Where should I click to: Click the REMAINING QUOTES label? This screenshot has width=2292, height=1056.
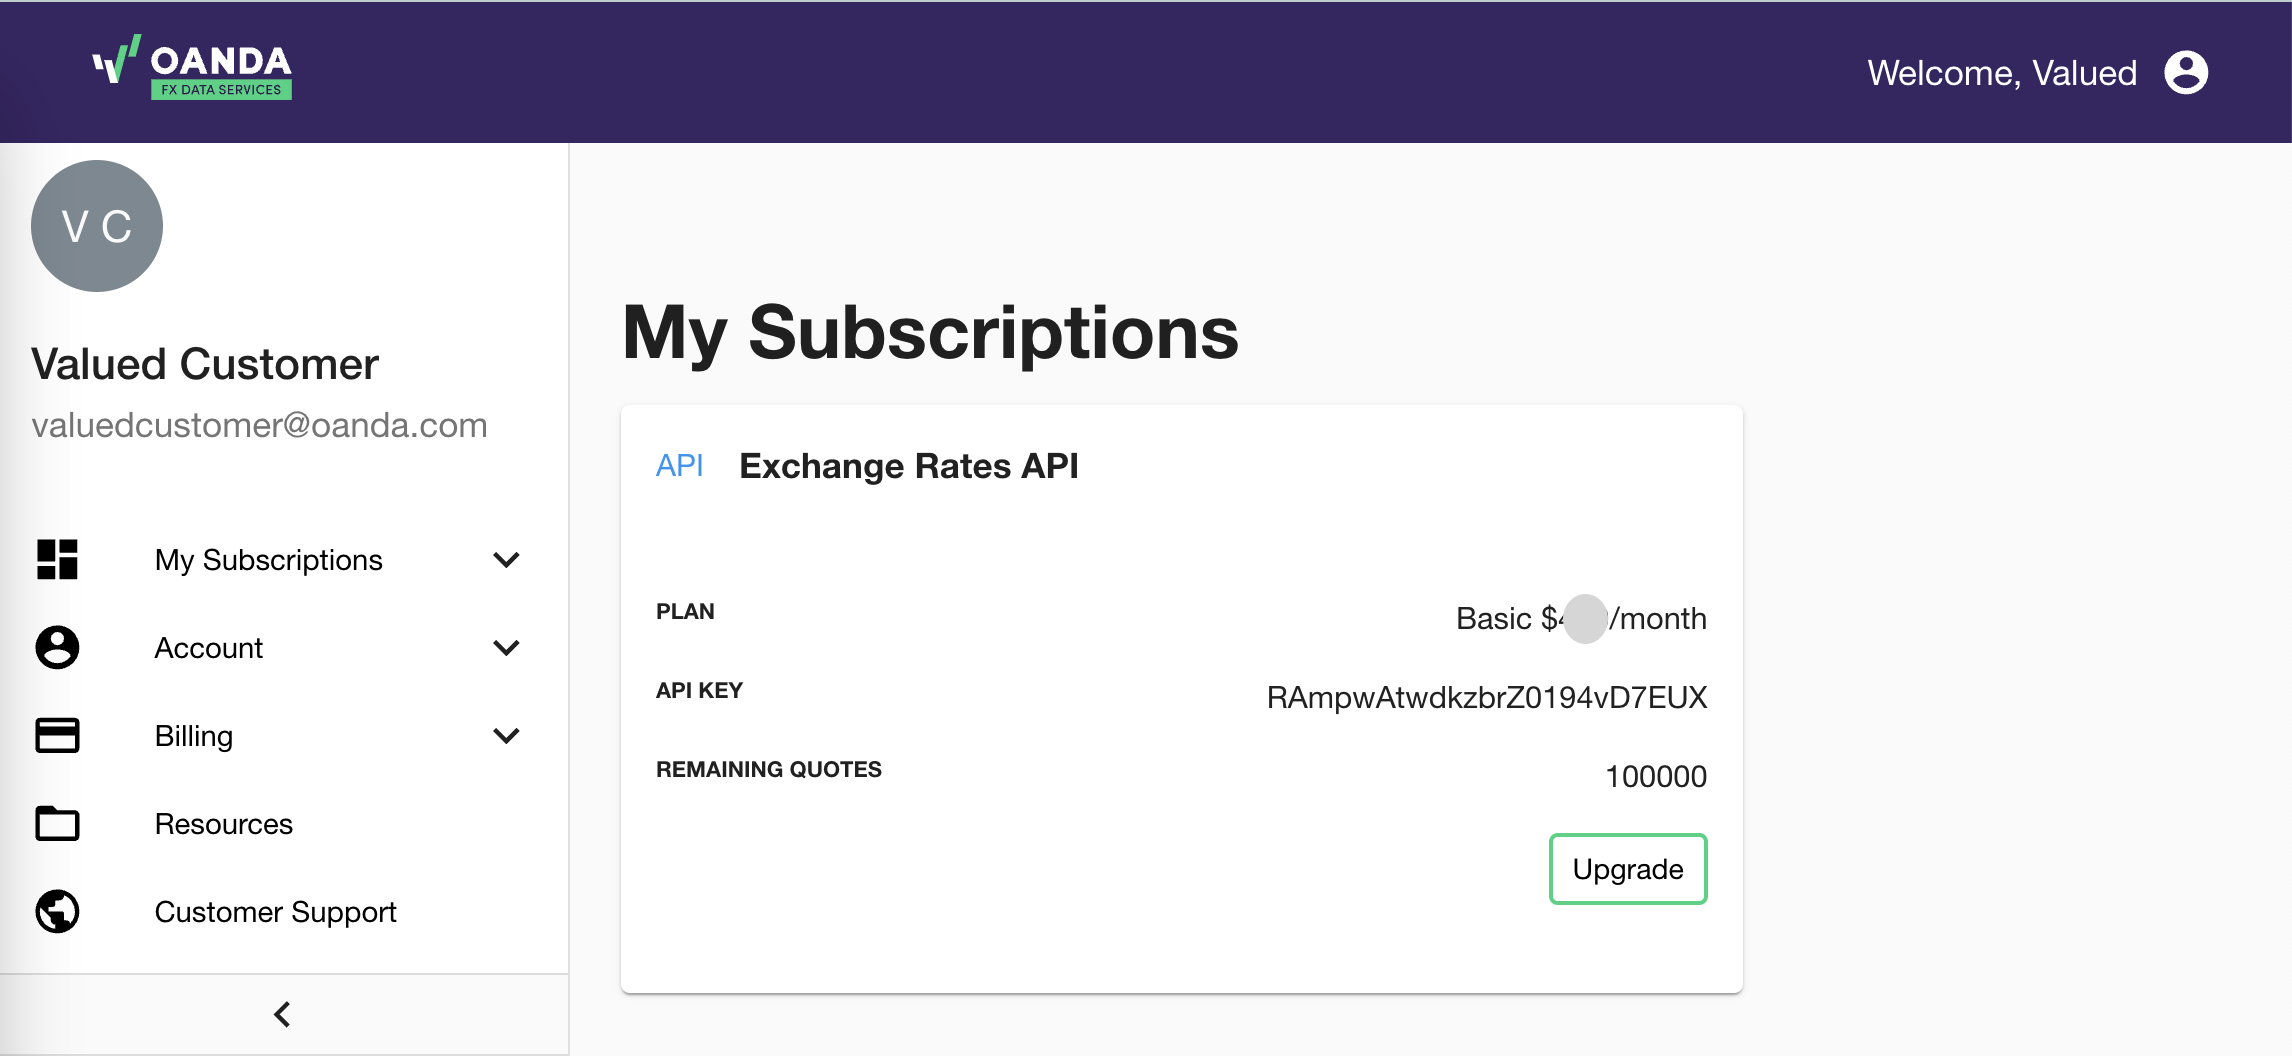click(x=768, y=769)
